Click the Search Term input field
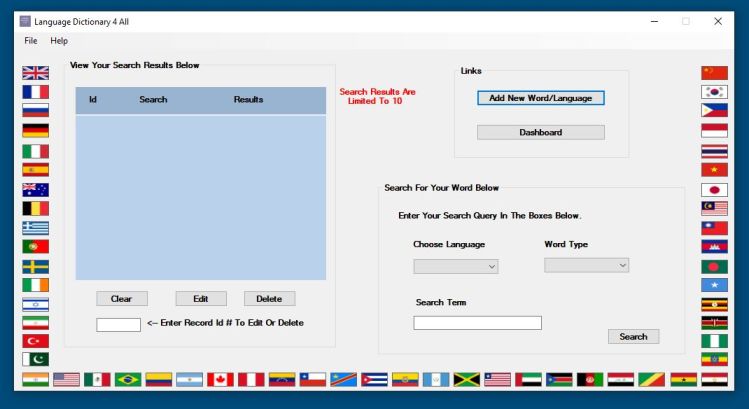Screen dimensions: 749x409 [x=477, y=323]
